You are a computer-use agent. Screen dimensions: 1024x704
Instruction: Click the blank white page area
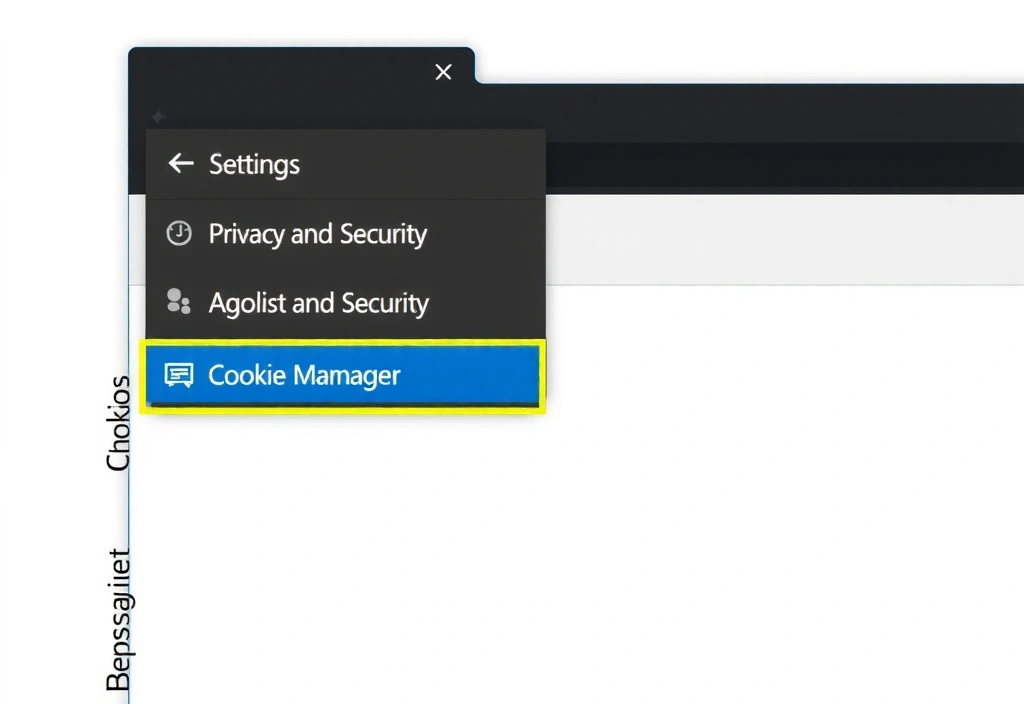600,500
